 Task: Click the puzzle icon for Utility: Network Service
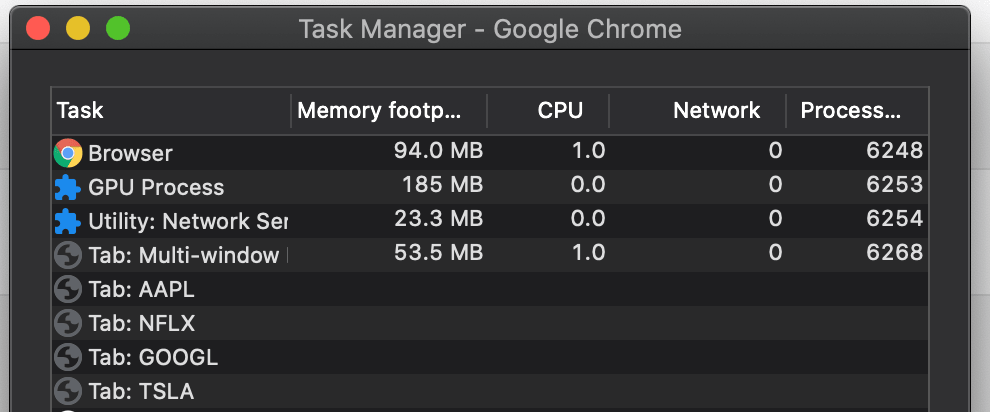pos(68,221)
